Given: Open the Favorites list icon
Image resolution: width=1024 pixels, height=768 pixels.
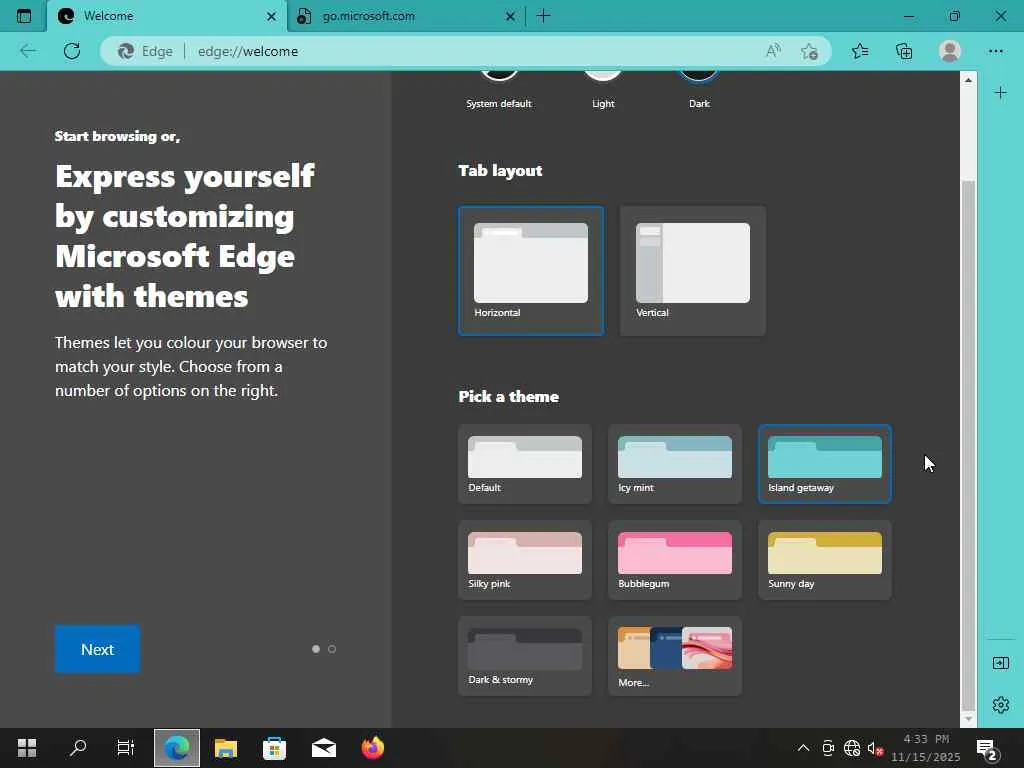Looking at the screenshot, I should pos(860,51).
